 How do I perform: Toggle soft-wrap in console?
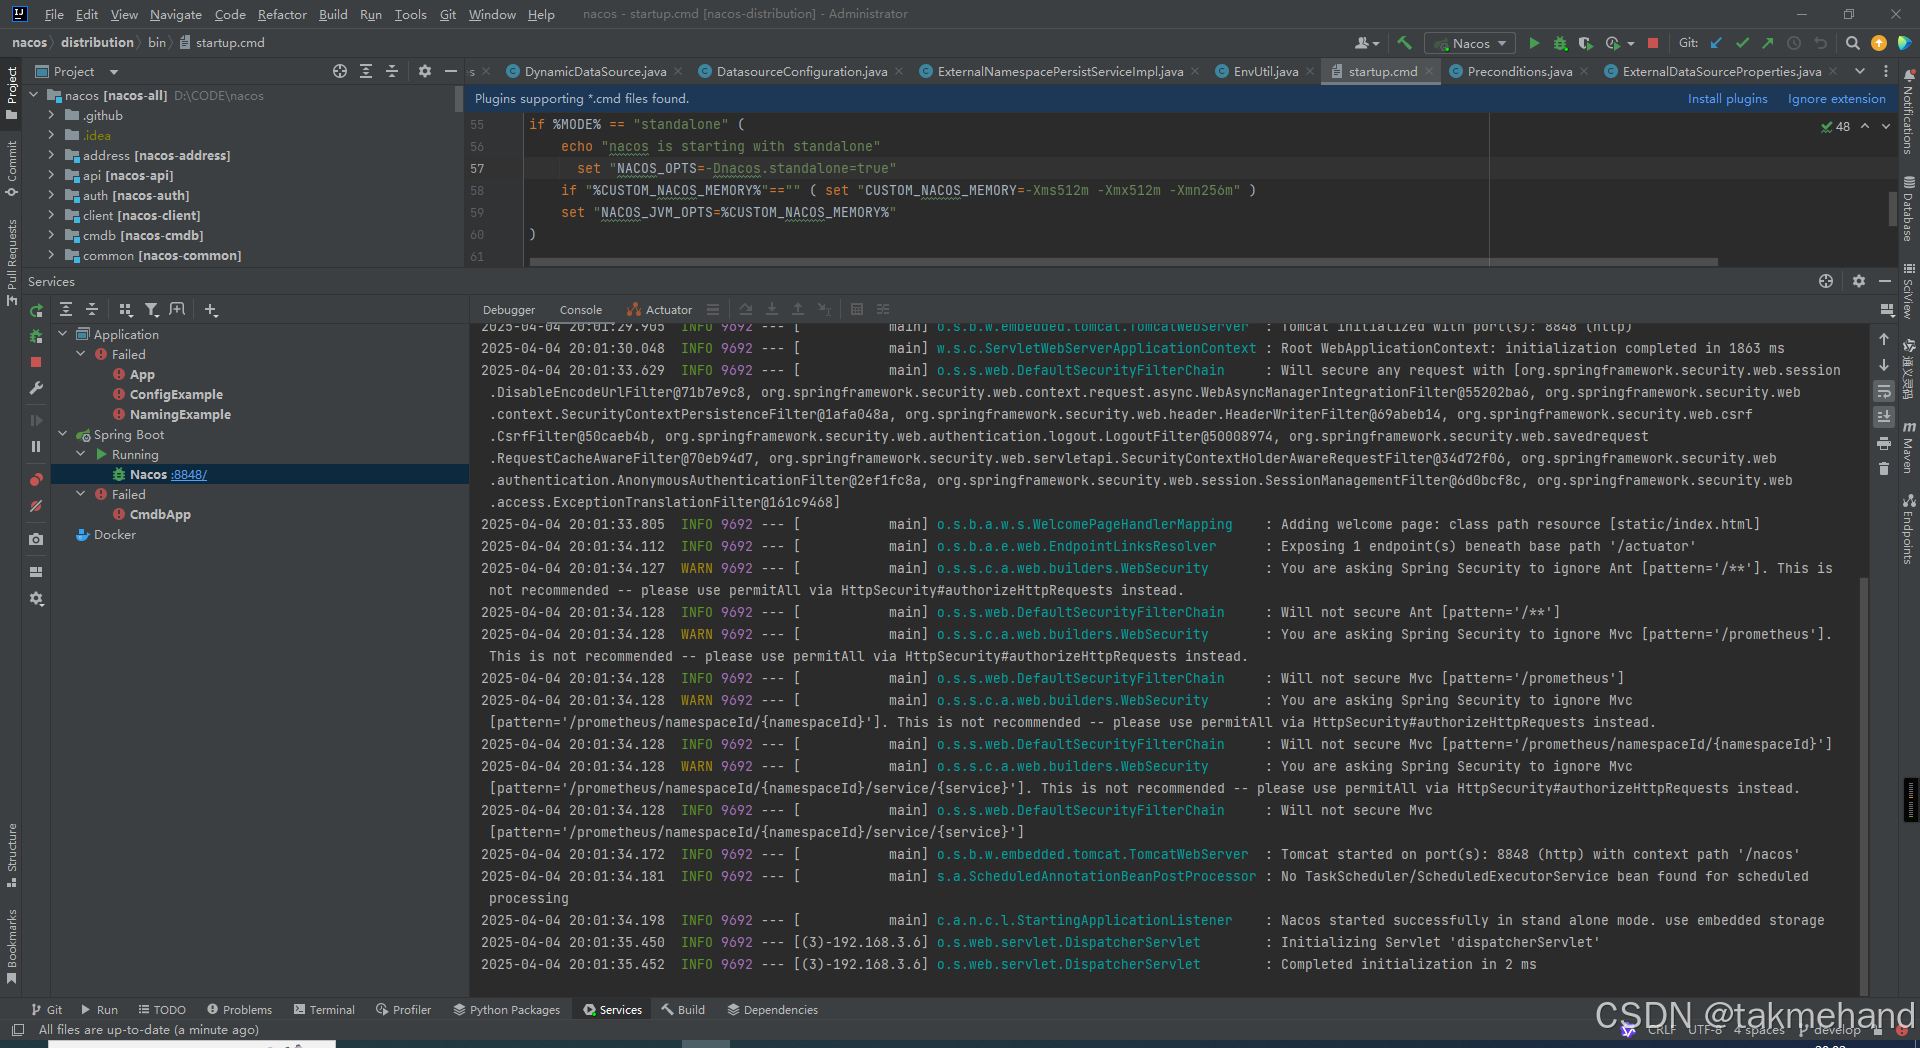[1884, 391]
